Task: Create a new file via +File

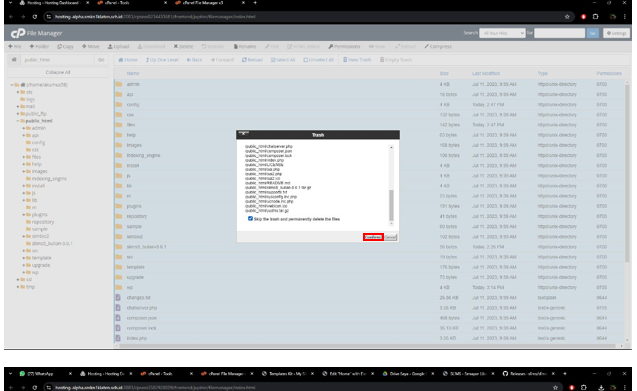Action: click(x=15, y=46)
